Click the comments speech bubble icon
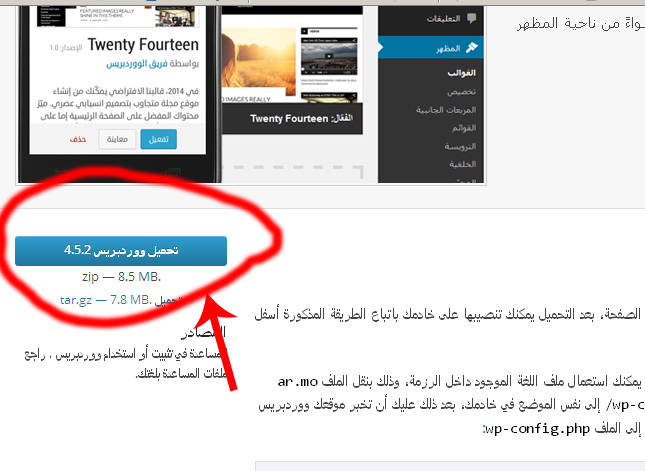Screen dimensions: 645x471 pyautogui.click(x=471, y=18)
